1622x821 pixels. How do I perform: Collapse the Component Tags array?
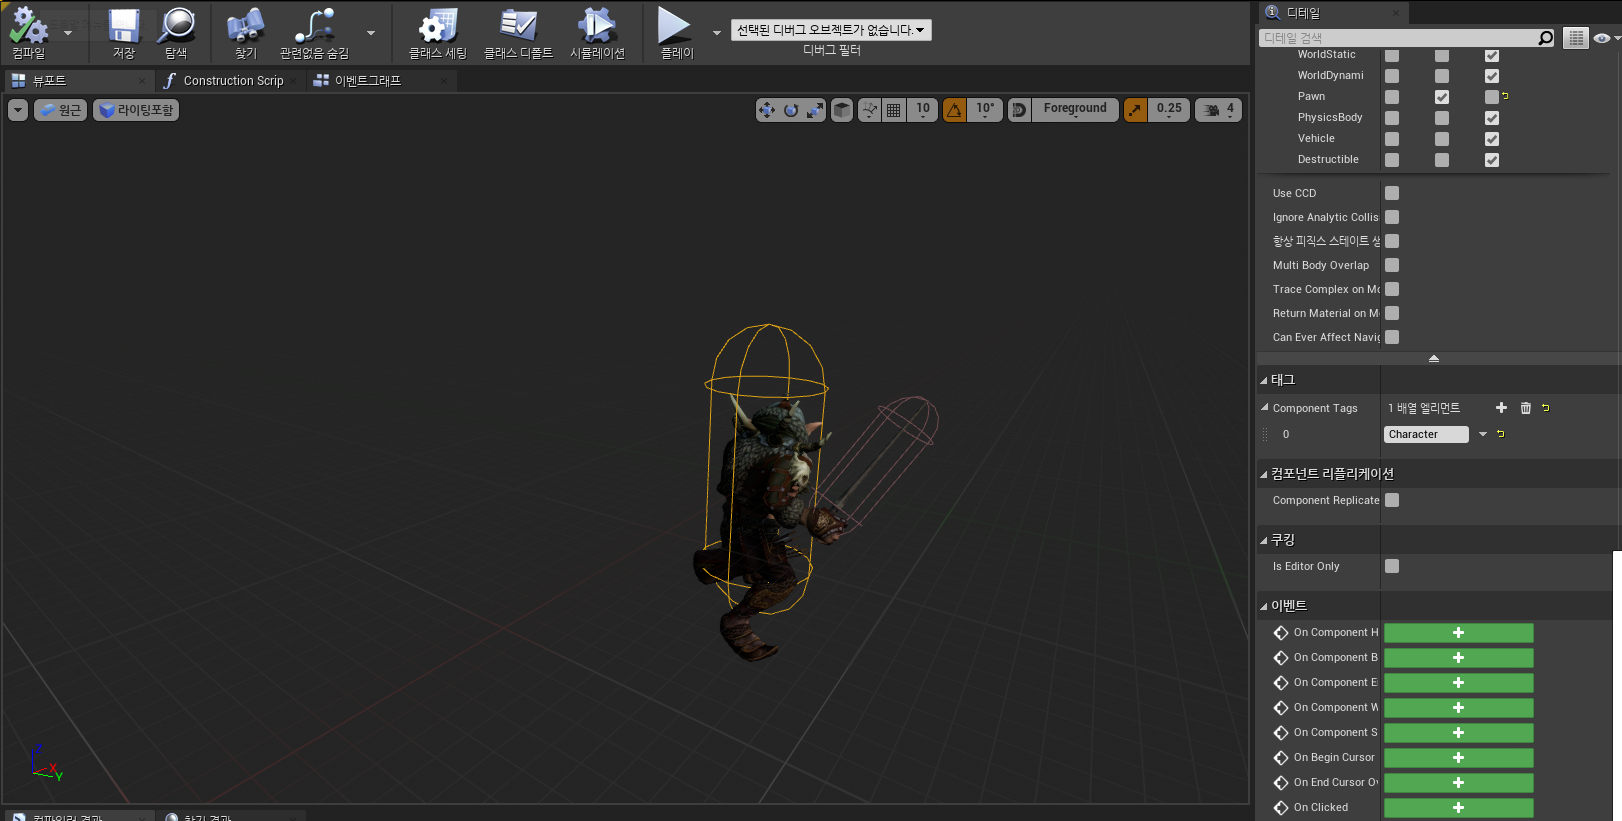(x=1265, y=408)
